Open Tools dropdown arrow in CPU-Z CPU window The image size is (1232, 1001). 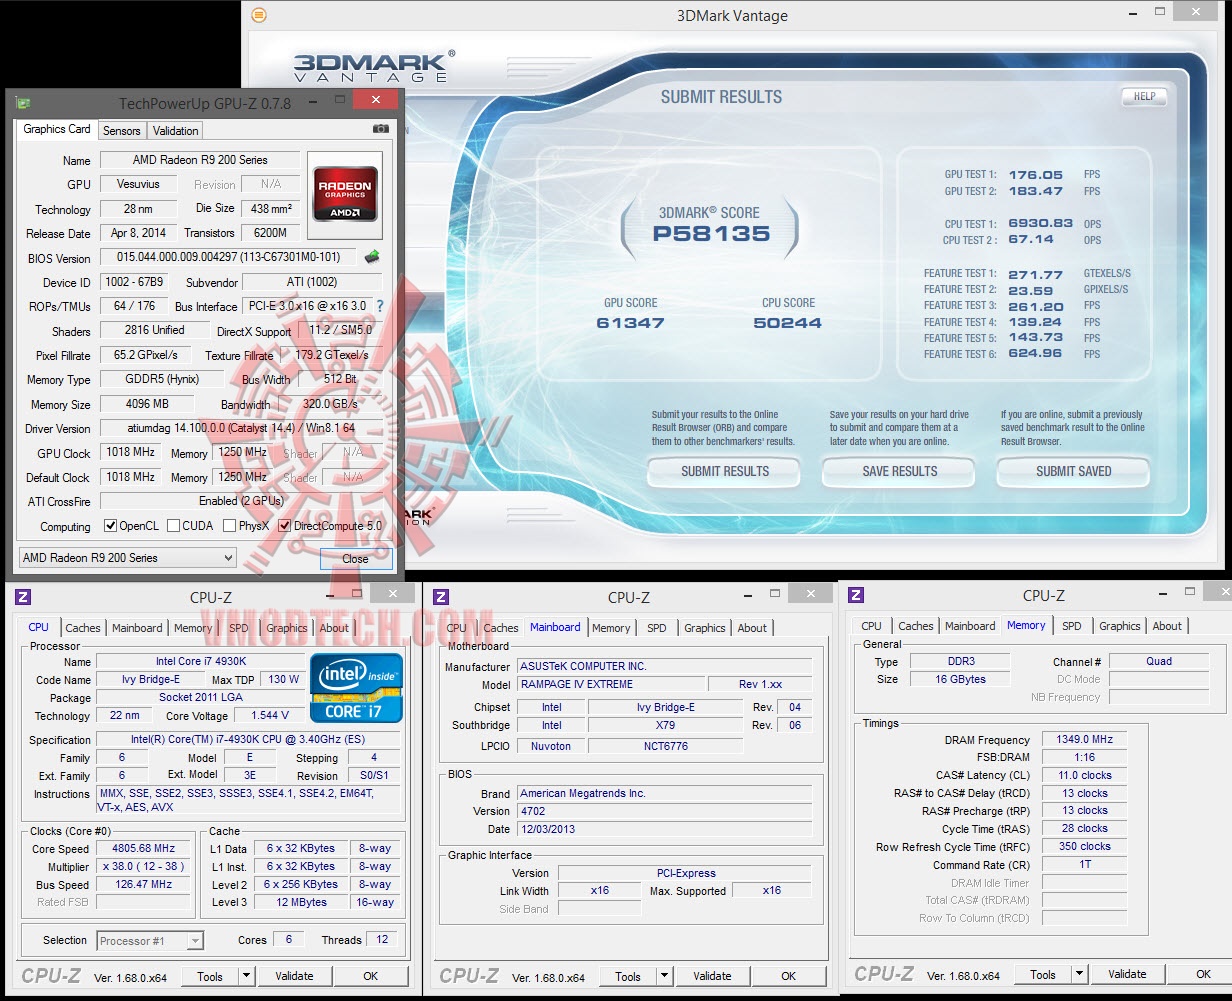click(x=246, y=976)
